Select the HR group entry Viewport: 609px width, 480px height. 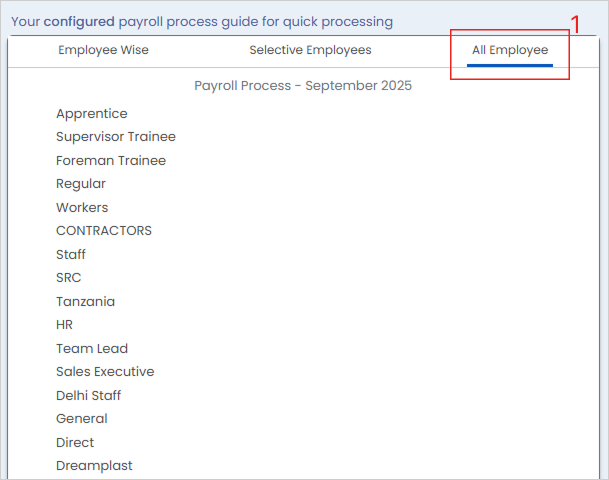65,325
